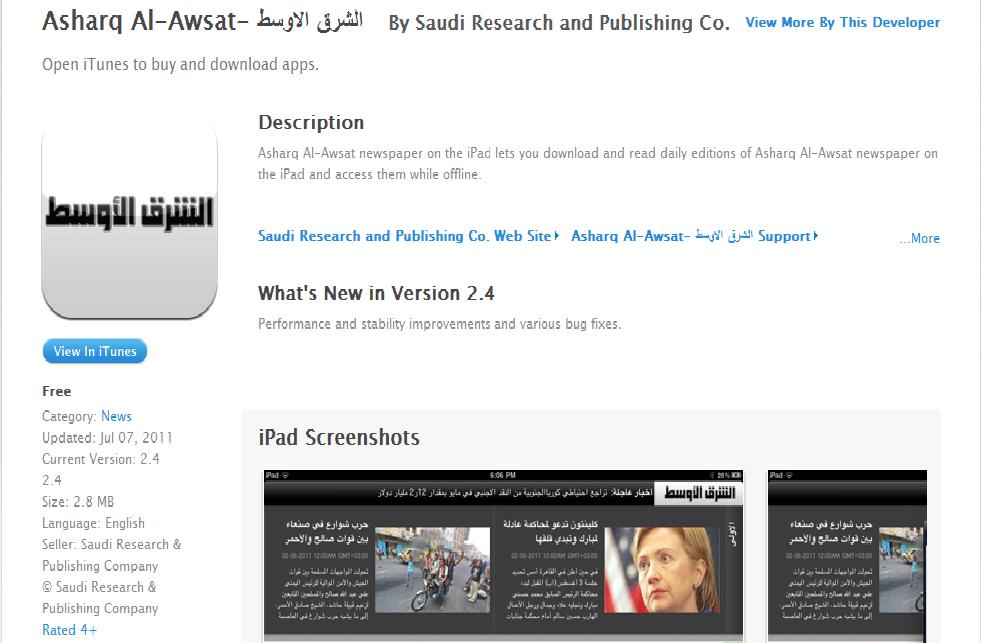Click 'Open iTunes to buy and download apps.' text
The image size is (981, 643).
pos(180,64)
